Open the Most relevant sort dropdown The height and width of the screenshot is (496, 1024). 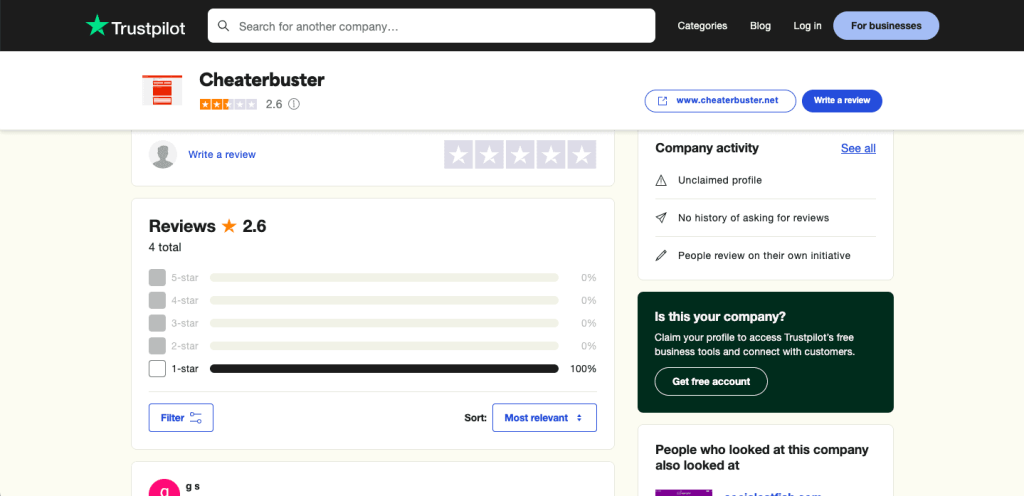point(544,418)
